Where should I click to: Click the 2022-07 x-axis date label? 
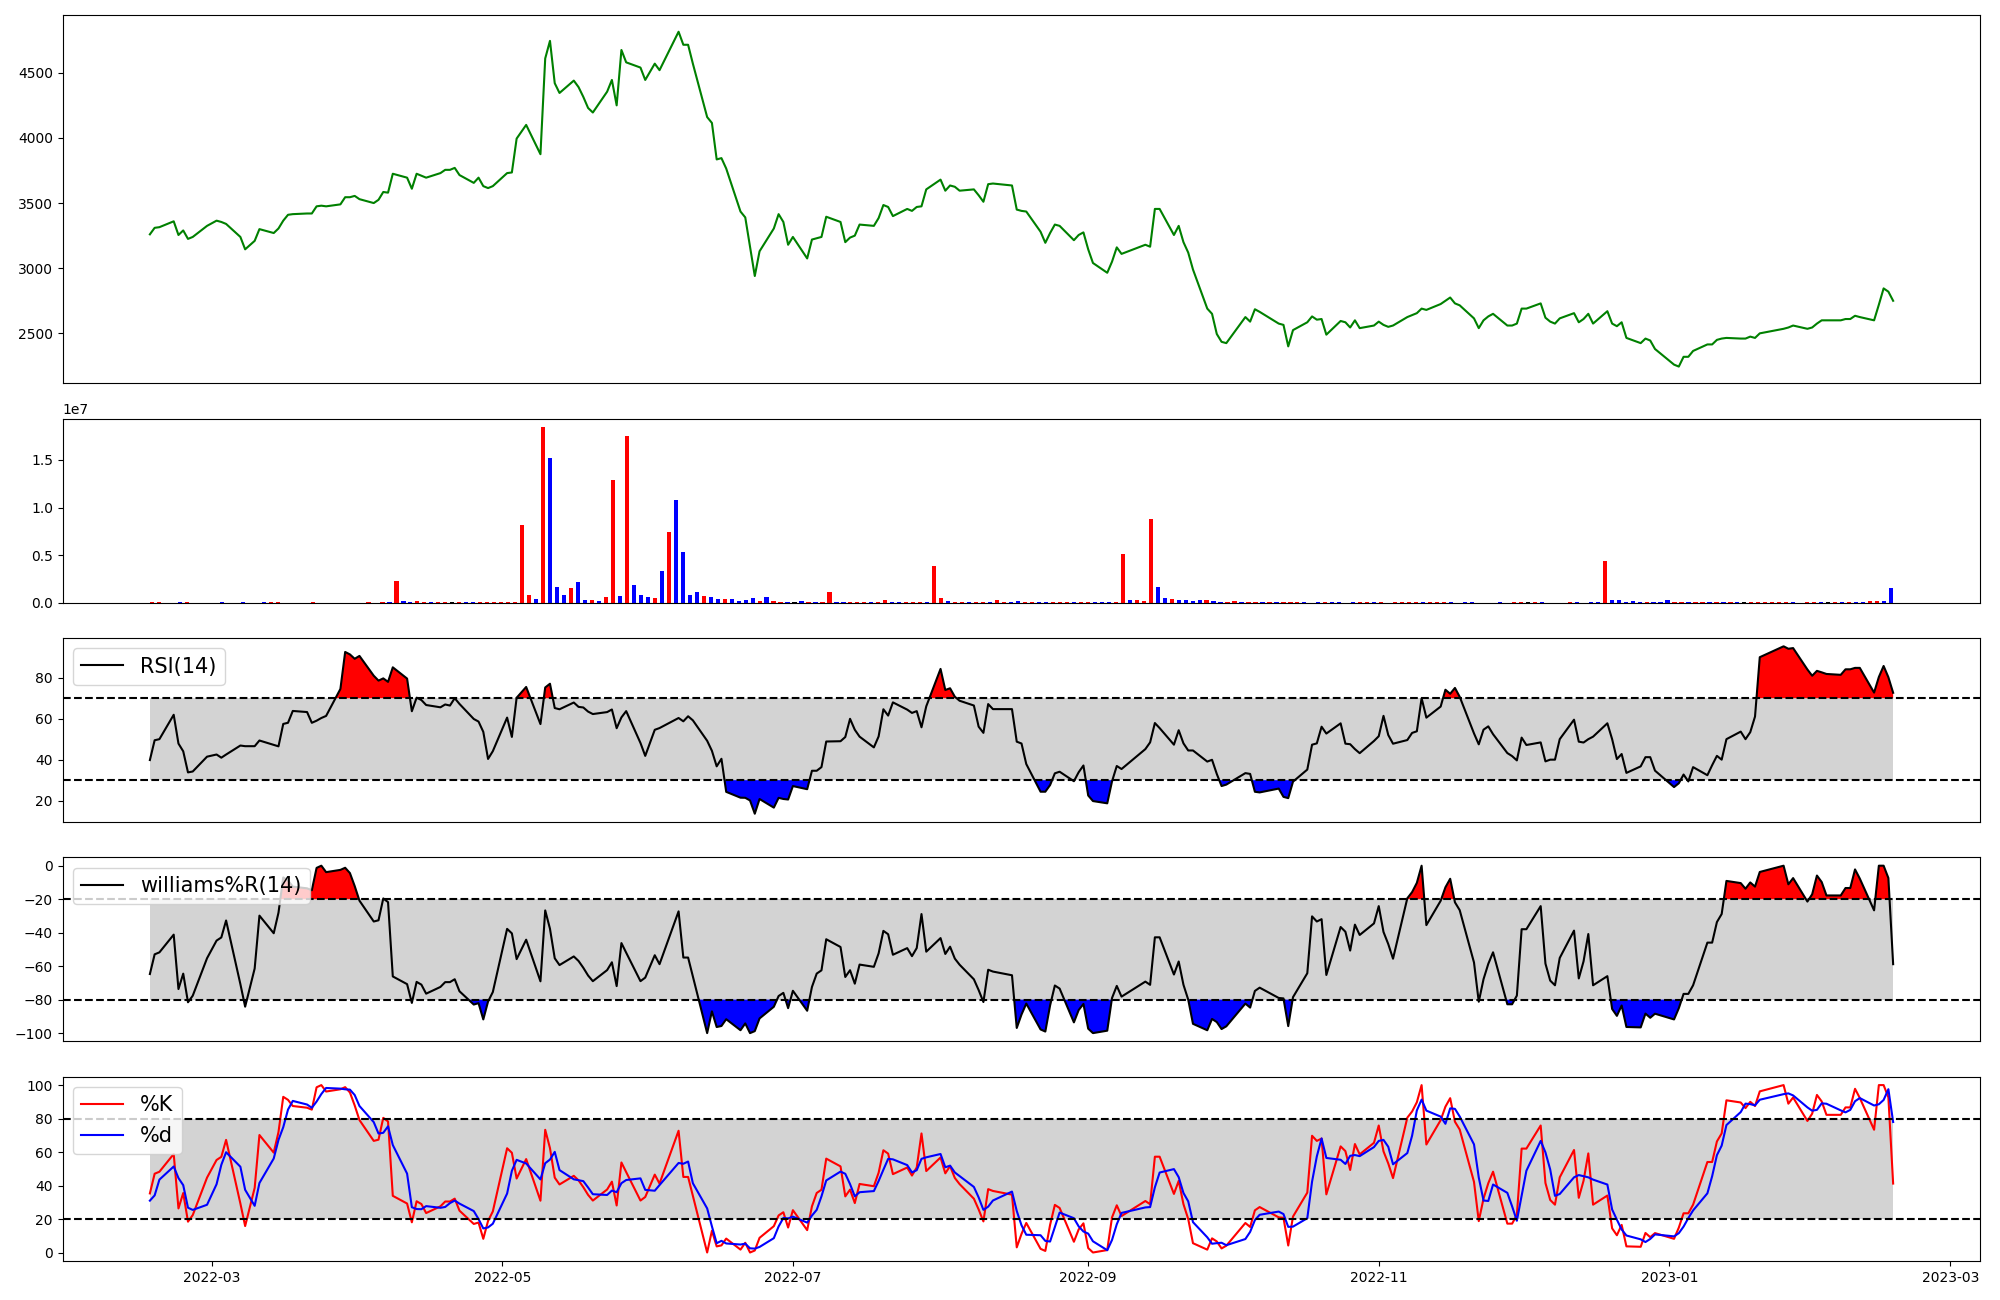click(794, 1276)
